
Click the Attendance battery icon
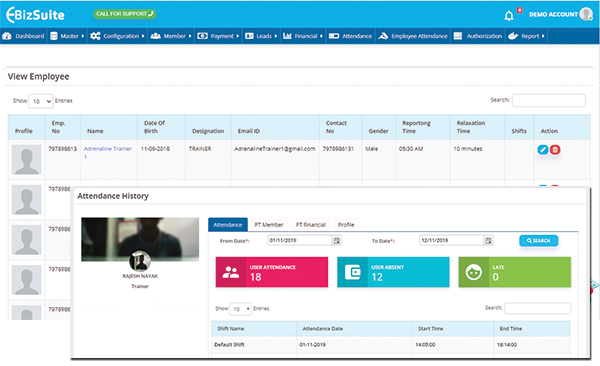click(334, 36)
